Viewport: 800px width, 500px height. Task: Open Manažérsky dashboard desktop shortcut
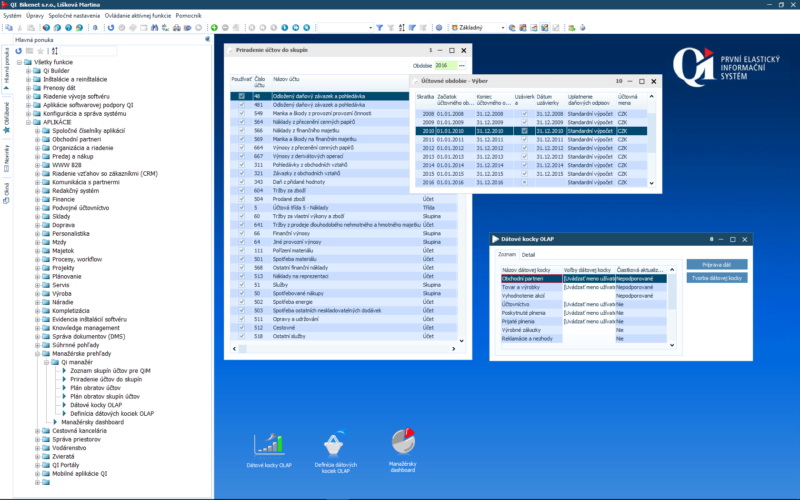tap(403, 451)
